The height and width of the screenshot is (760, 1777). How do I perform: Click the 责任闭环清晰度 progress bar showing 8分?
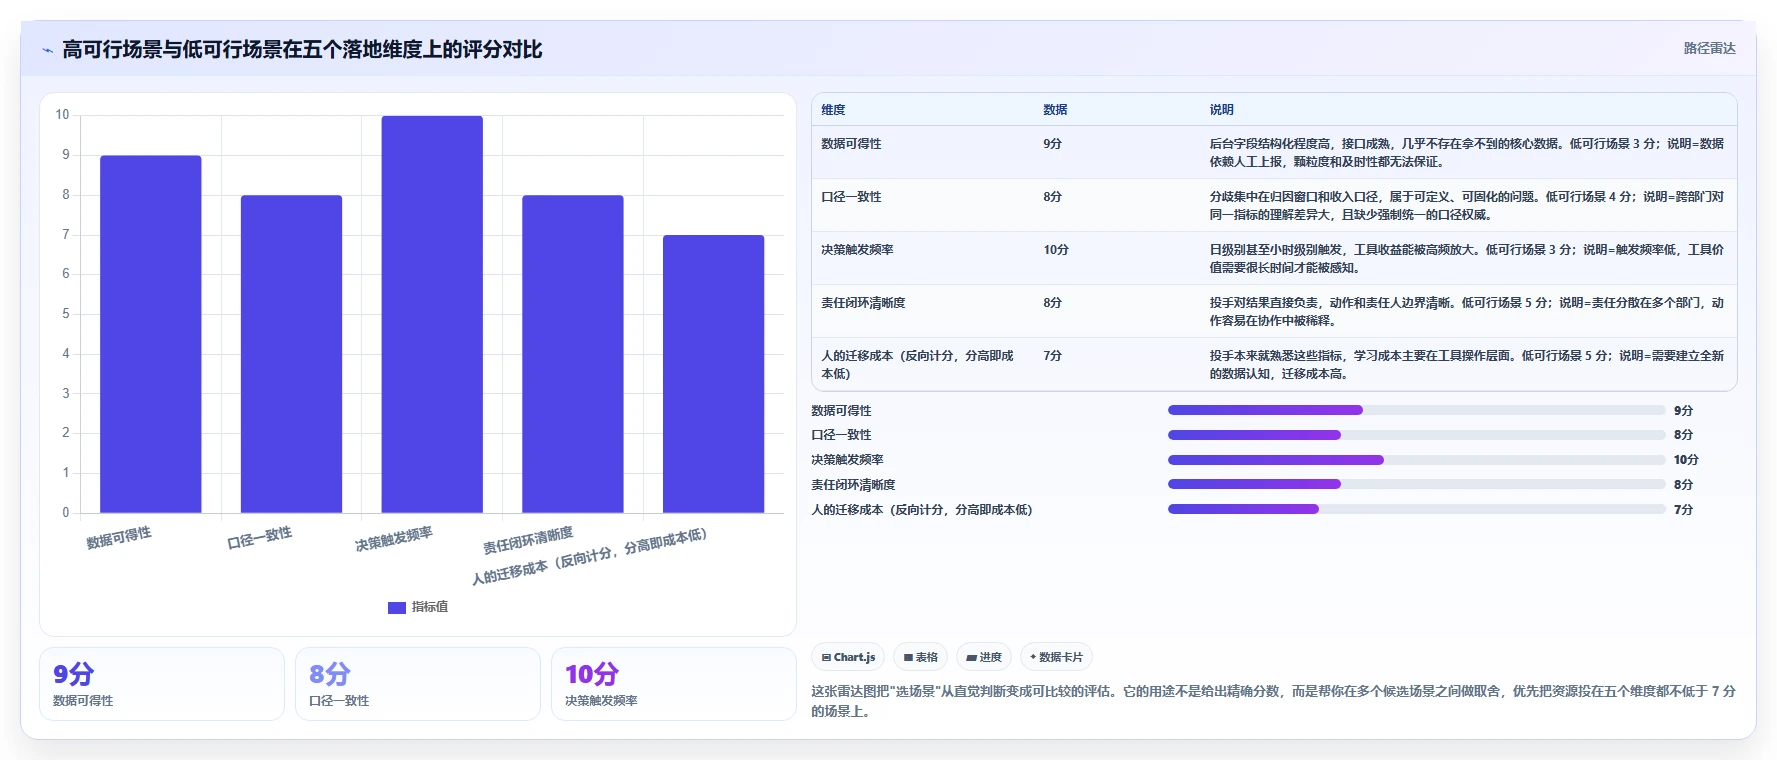click(x=1416, y=484)
